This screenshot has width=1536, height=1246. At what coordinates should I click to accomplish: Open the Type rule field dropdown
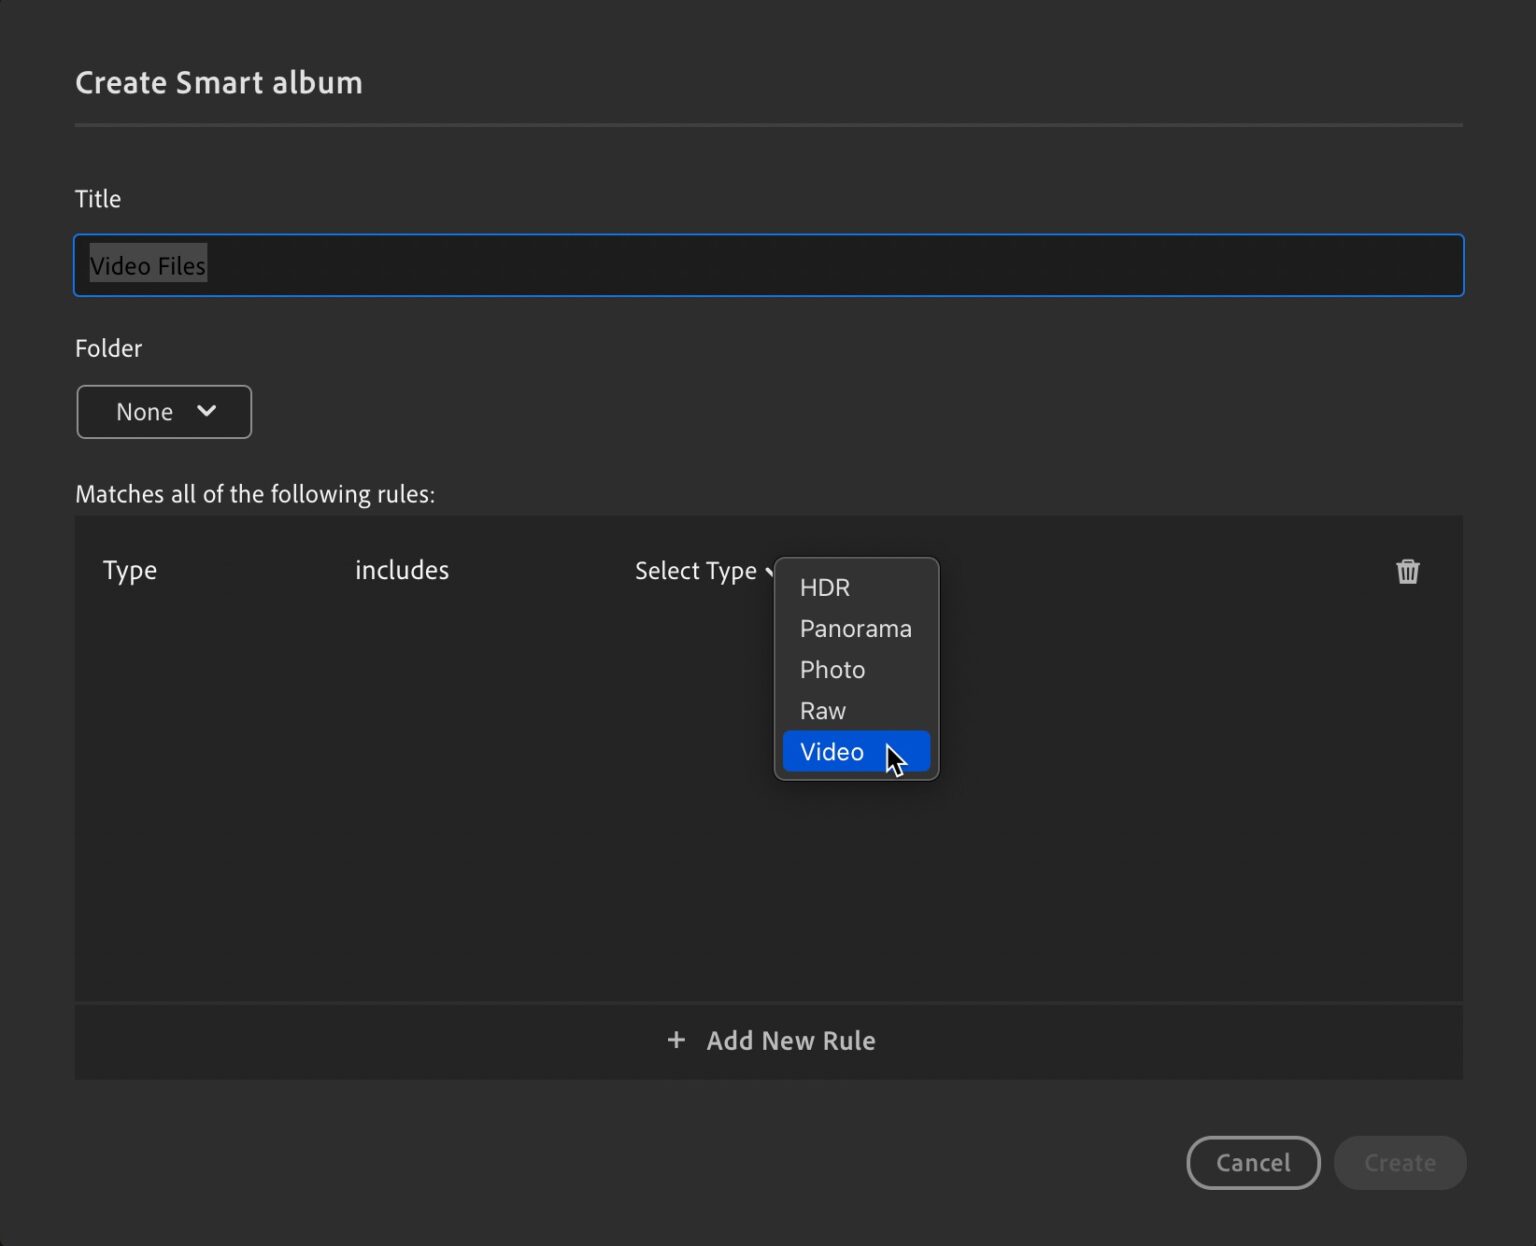click(x=129, y=570)
